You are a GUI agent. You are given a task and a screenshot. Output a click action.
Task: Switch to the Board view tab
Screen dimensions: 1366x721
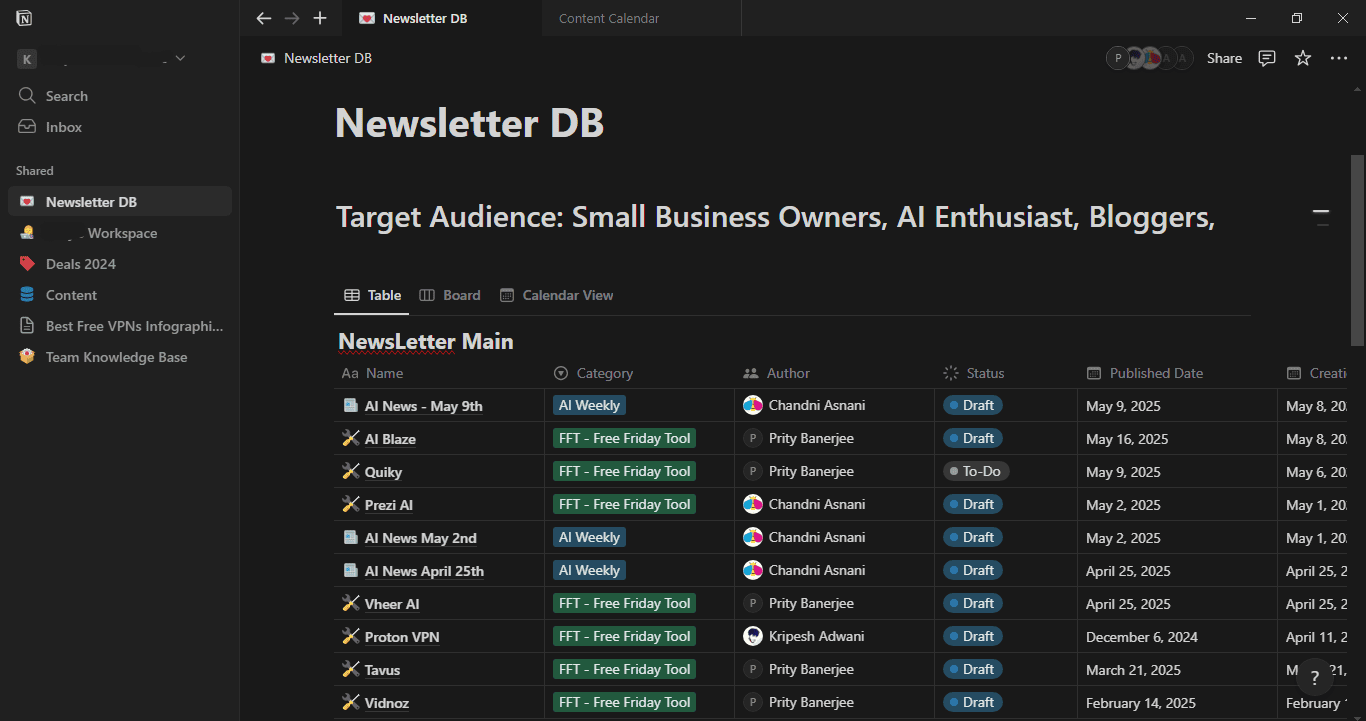click(450, 295)
